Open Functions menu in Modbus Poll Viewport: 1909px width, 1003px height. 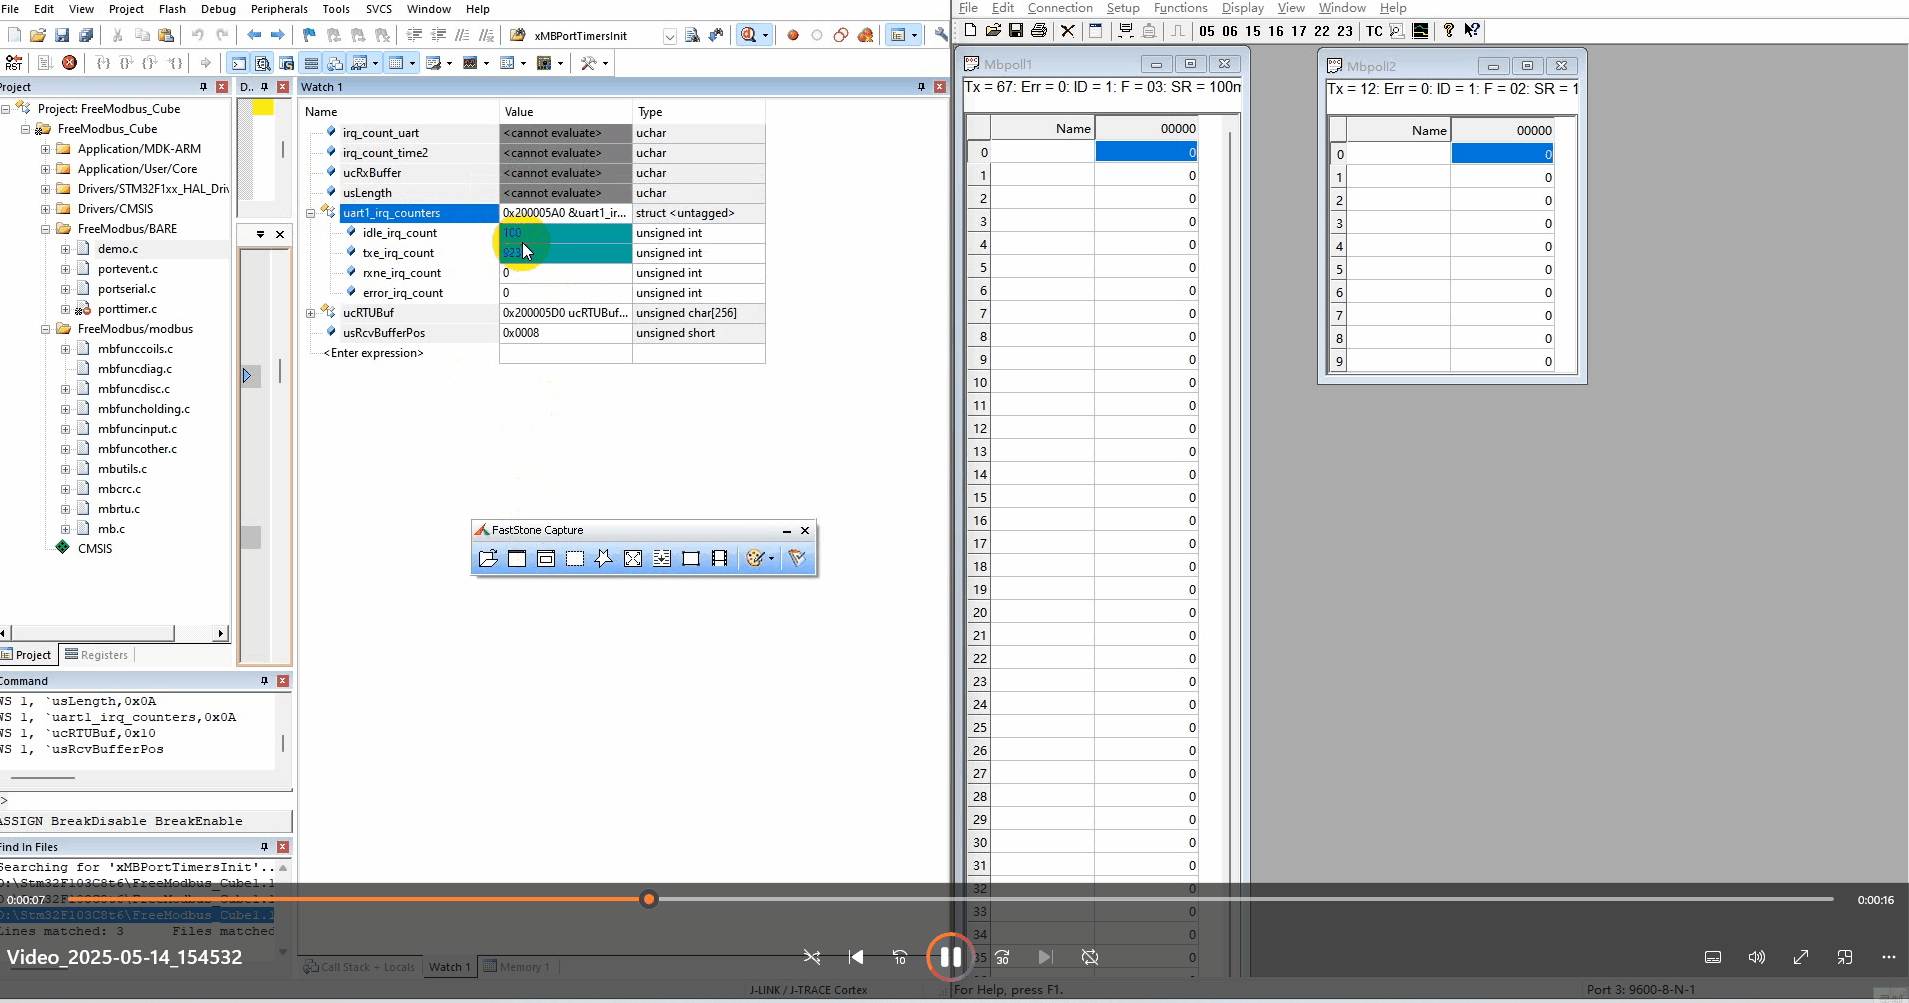tap(1180, 8)
